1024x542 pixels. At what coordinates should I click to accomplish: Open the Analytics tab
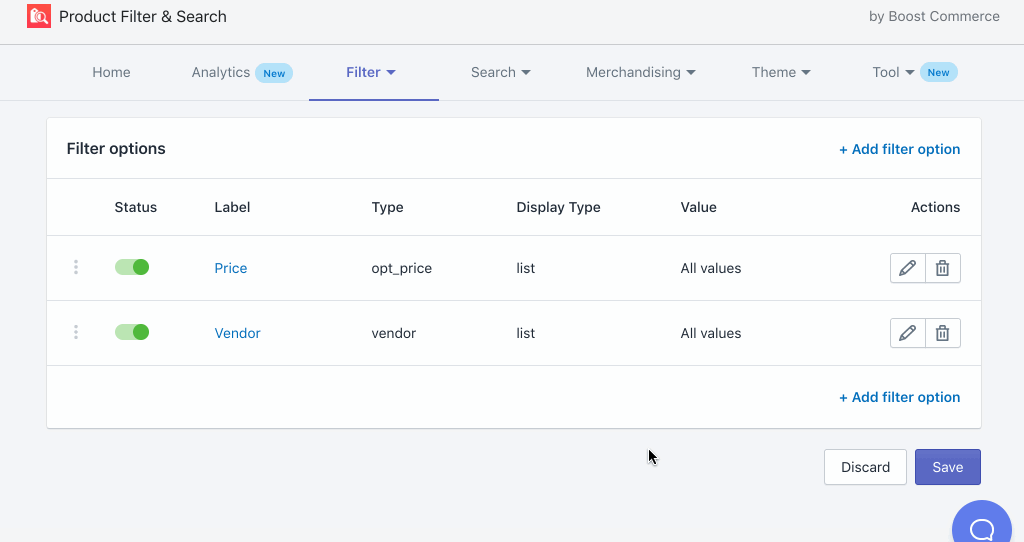pyautogui.click(x=221, y=72)
